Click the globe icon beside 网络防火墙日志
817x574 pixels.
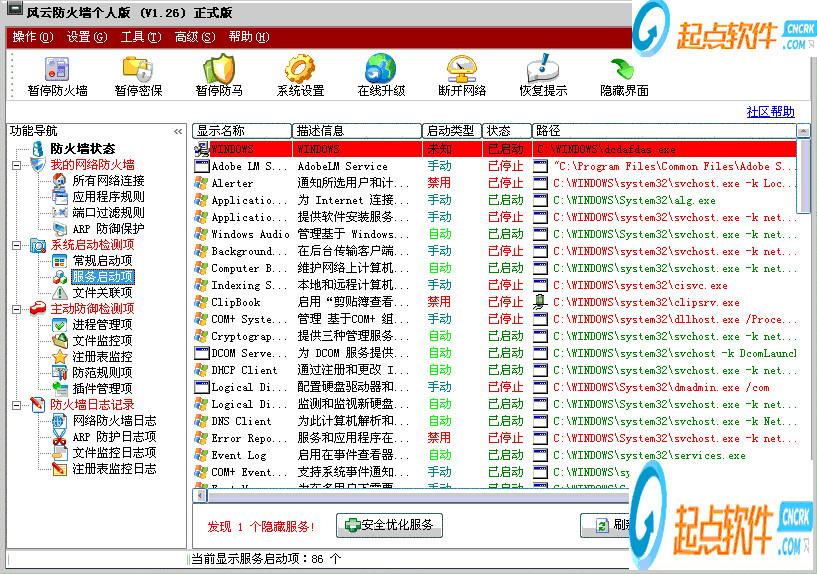pyautogui.click(x=59, y=421)
